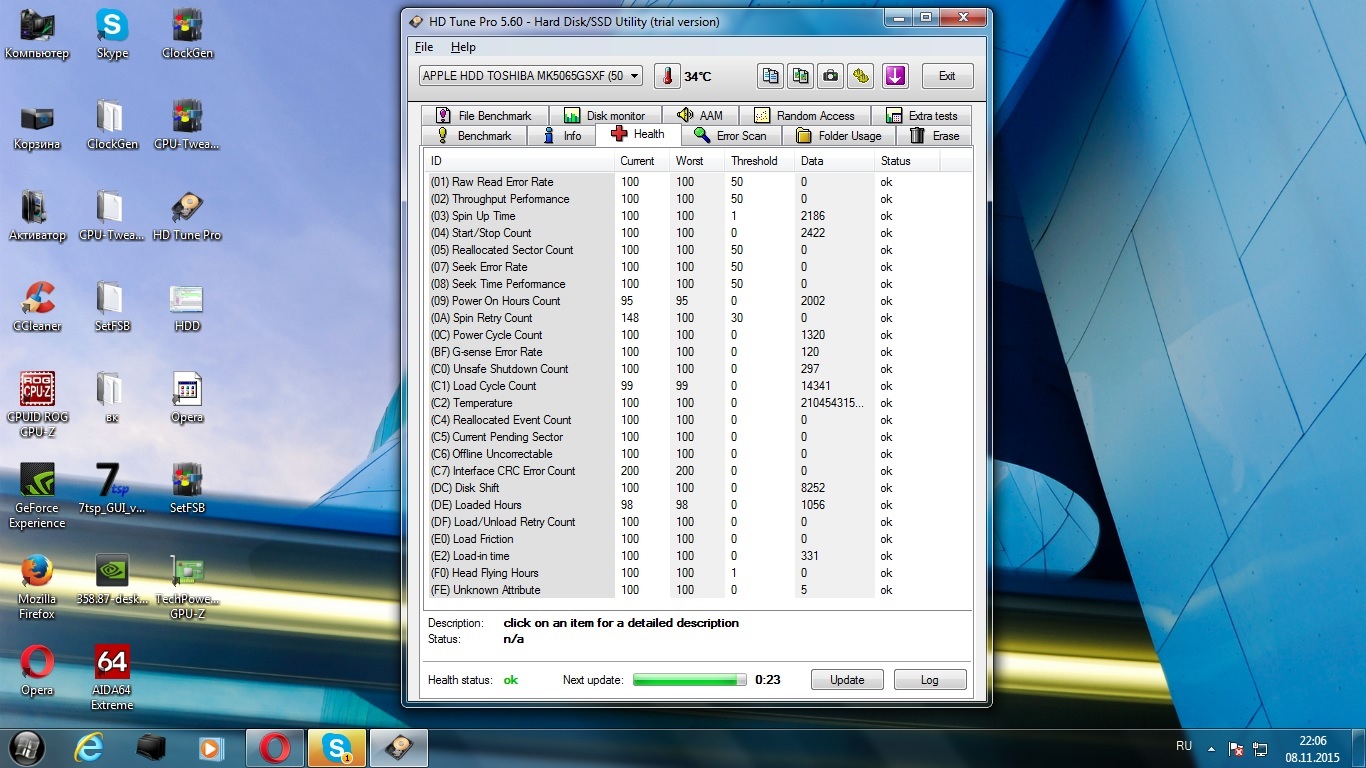Image resolution: width=1366 pixels, height=768 pixels.
Task: Click the copy screenshot to clipboard icon
Action: (x=800, y=76)
